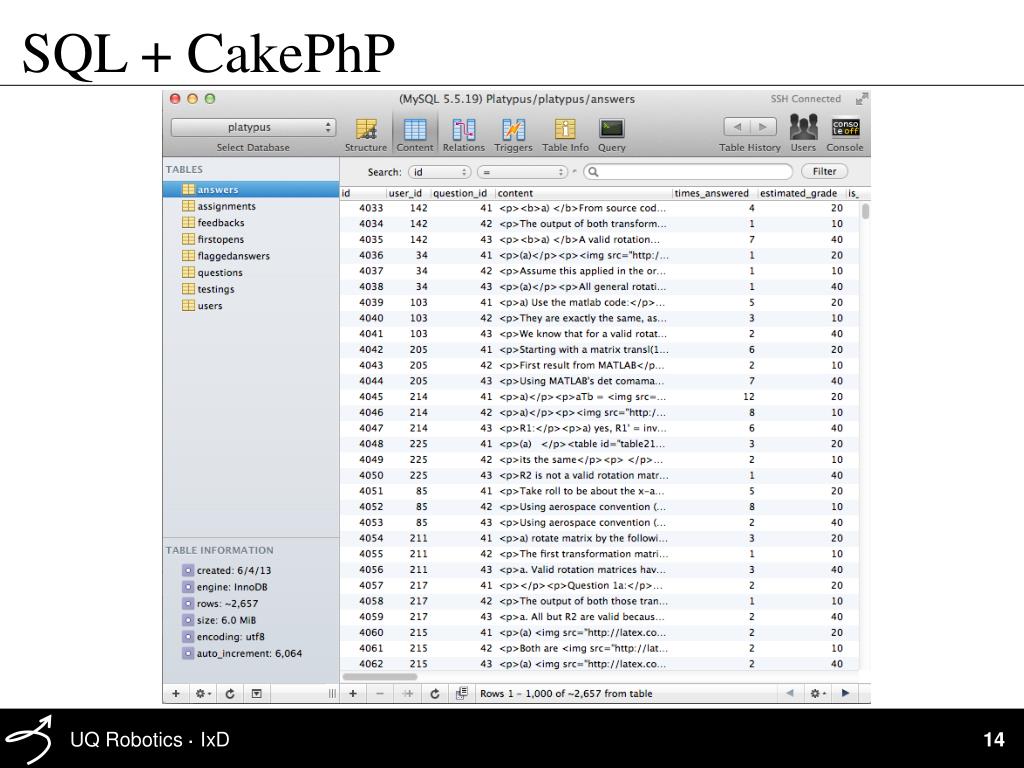
Task: Toggle multi-filter rules icon
Action: pos(462,694)
